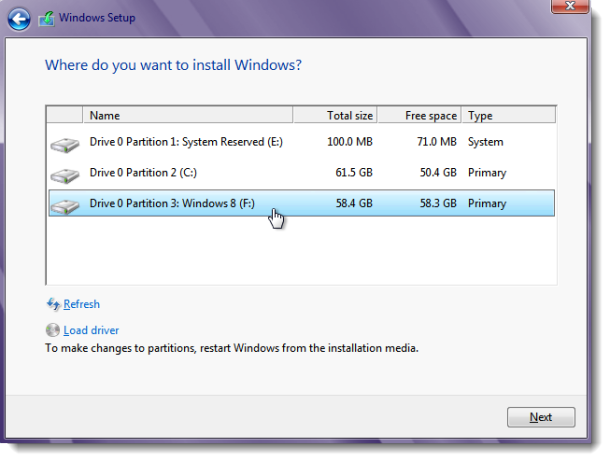This screenshot has width=610, height=462.
Task: Click the 58.4 GB total size cell
Action: 354,203
